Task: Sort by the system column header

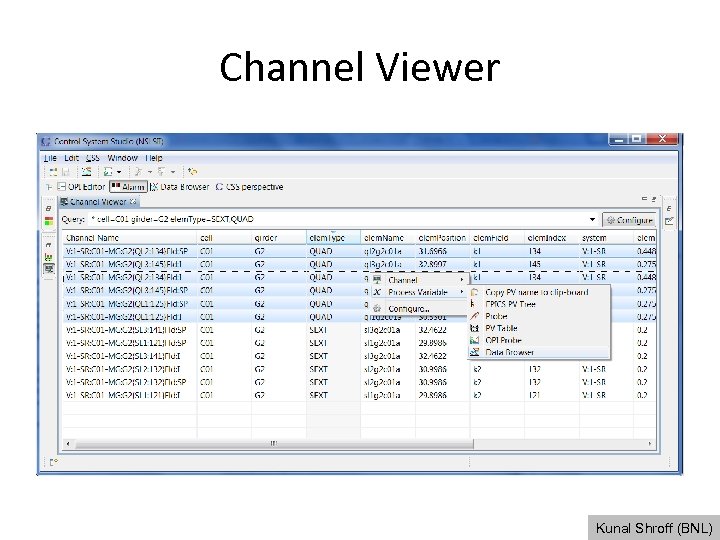Action: (x=606, y=238)
